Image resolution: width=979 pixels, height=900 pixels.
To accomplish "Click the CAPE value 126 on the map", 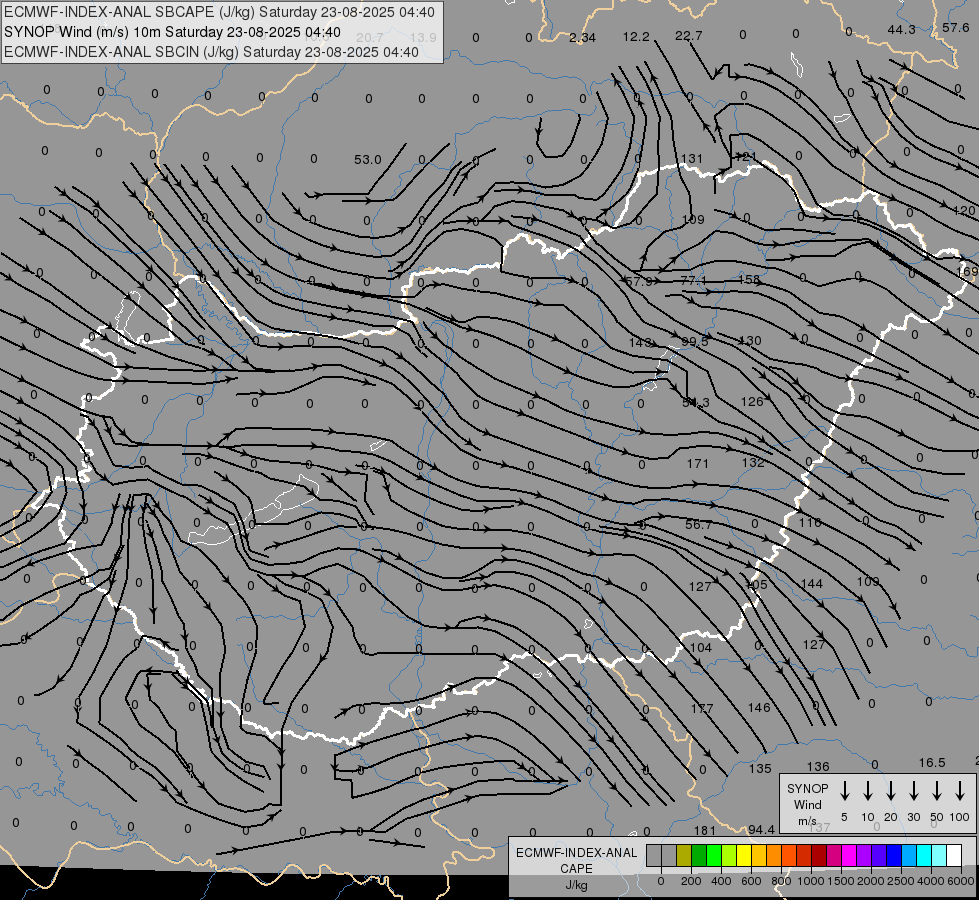I will pyautogui.click(x=752, y=402).
